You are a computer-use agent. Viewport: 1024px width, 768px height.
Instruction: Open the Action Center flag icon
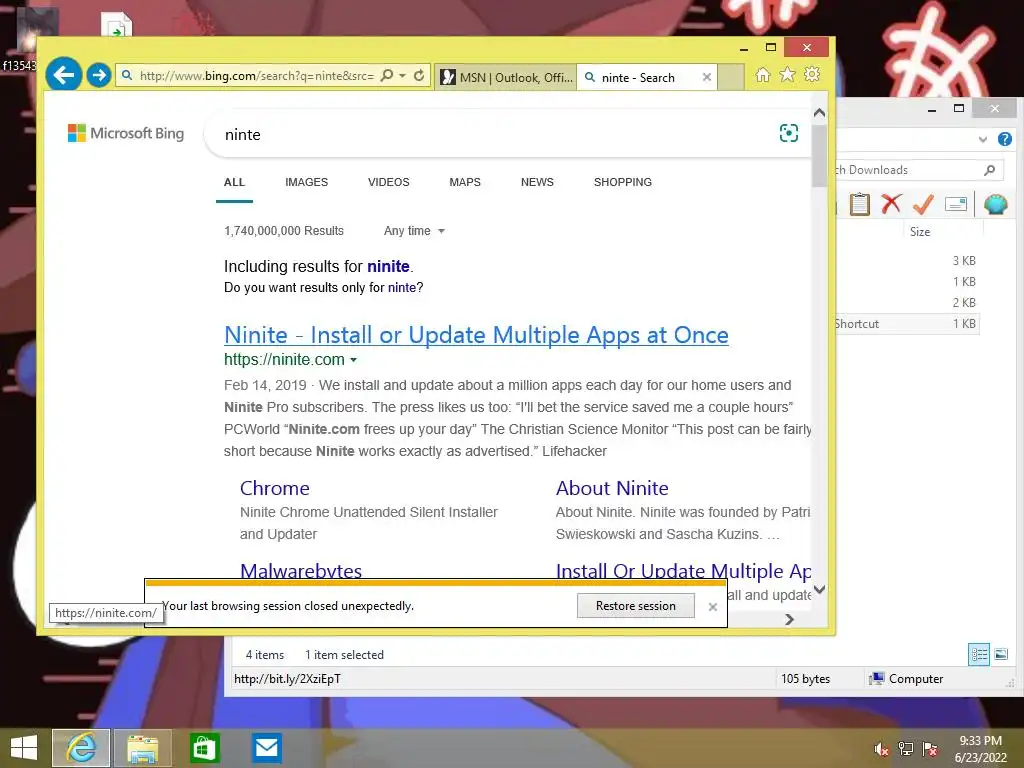click(x=930, y=749)
